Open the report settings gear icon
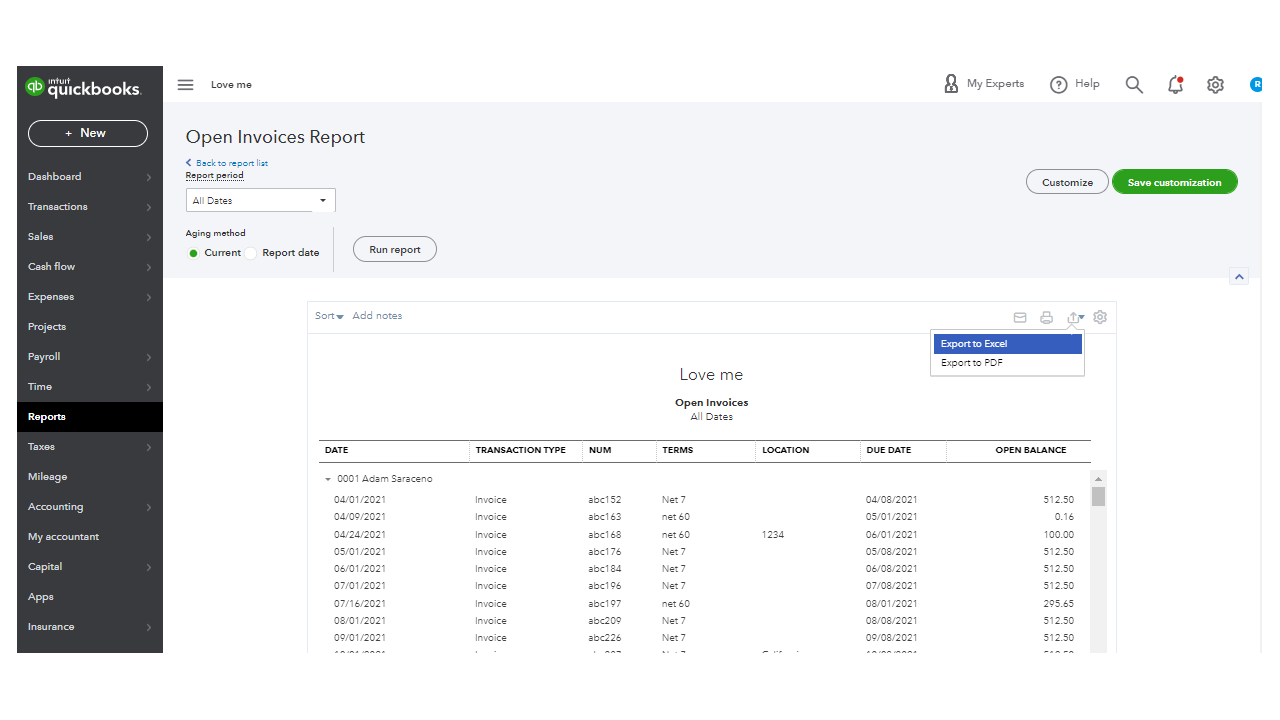Image resolution: width=1280 pixels, height=720 pixels. point(1099,317)
